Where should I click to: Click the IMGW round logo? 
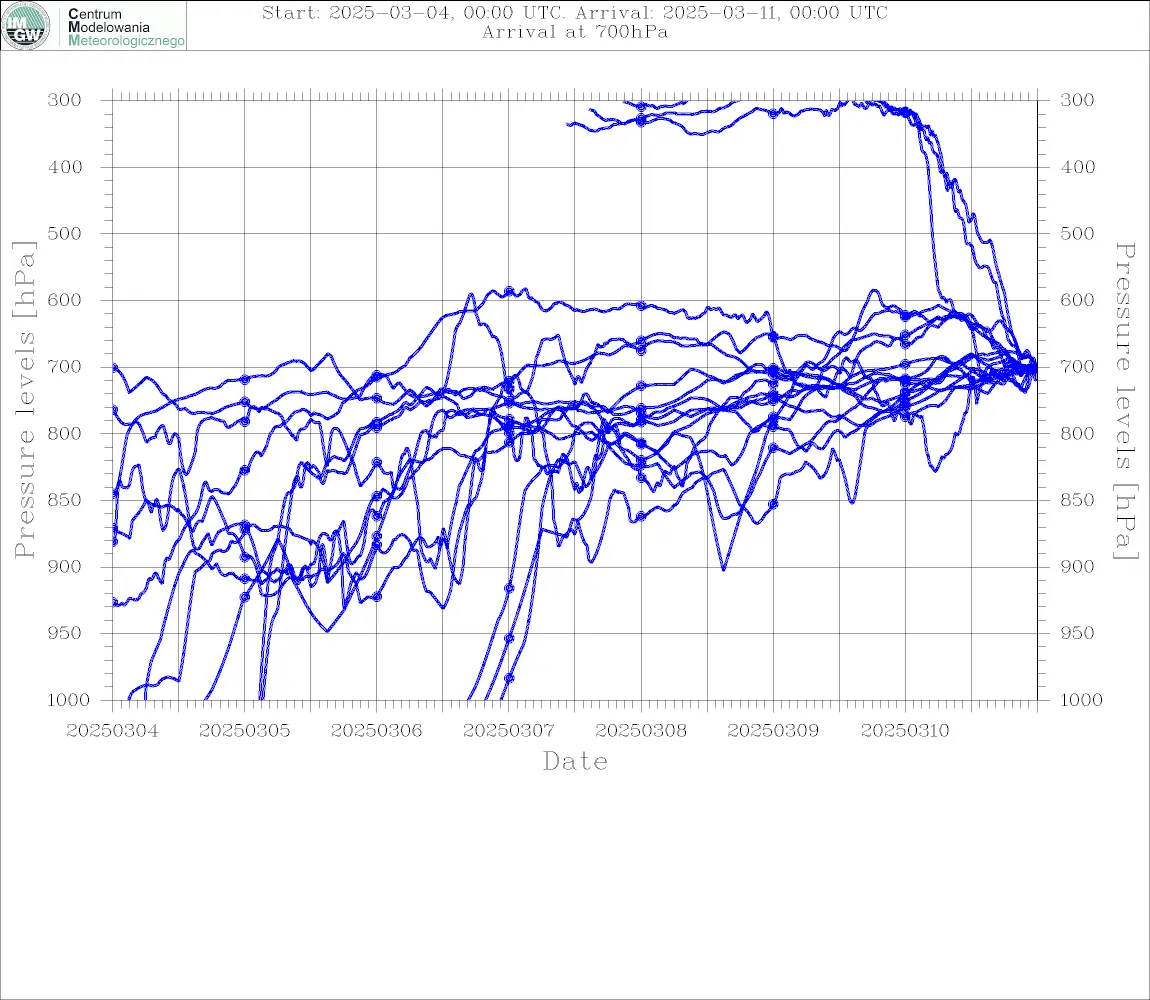pos(26,26)
